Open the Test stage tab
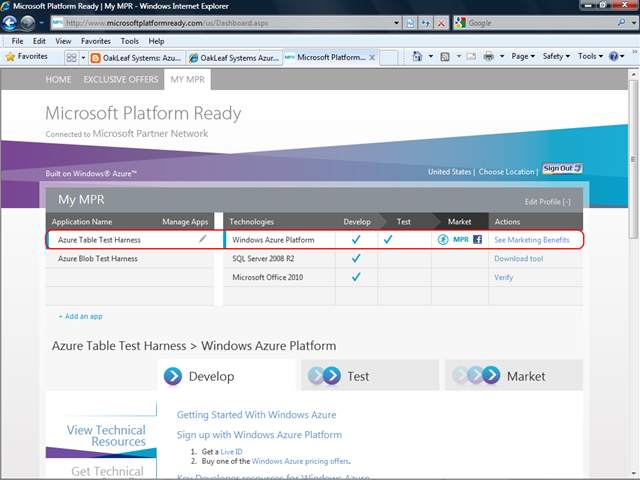This screenshot has width=640, height=480. click(370, 376)
